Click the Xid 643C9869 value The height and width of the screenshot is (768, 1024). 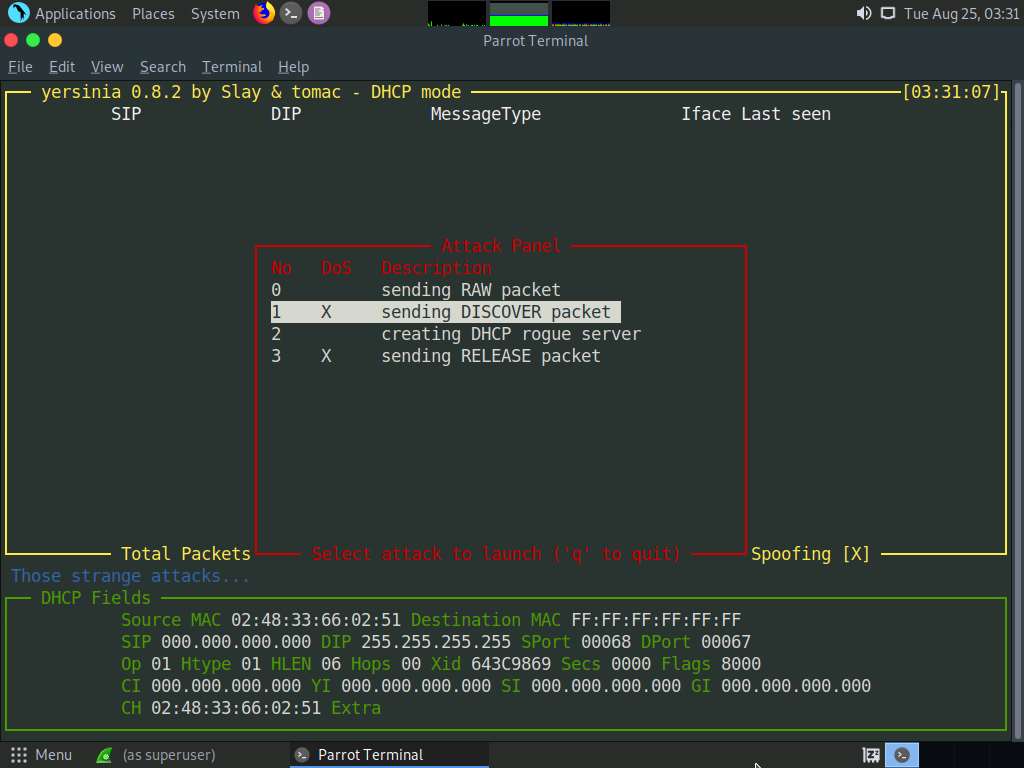click(x=511, y=664)
